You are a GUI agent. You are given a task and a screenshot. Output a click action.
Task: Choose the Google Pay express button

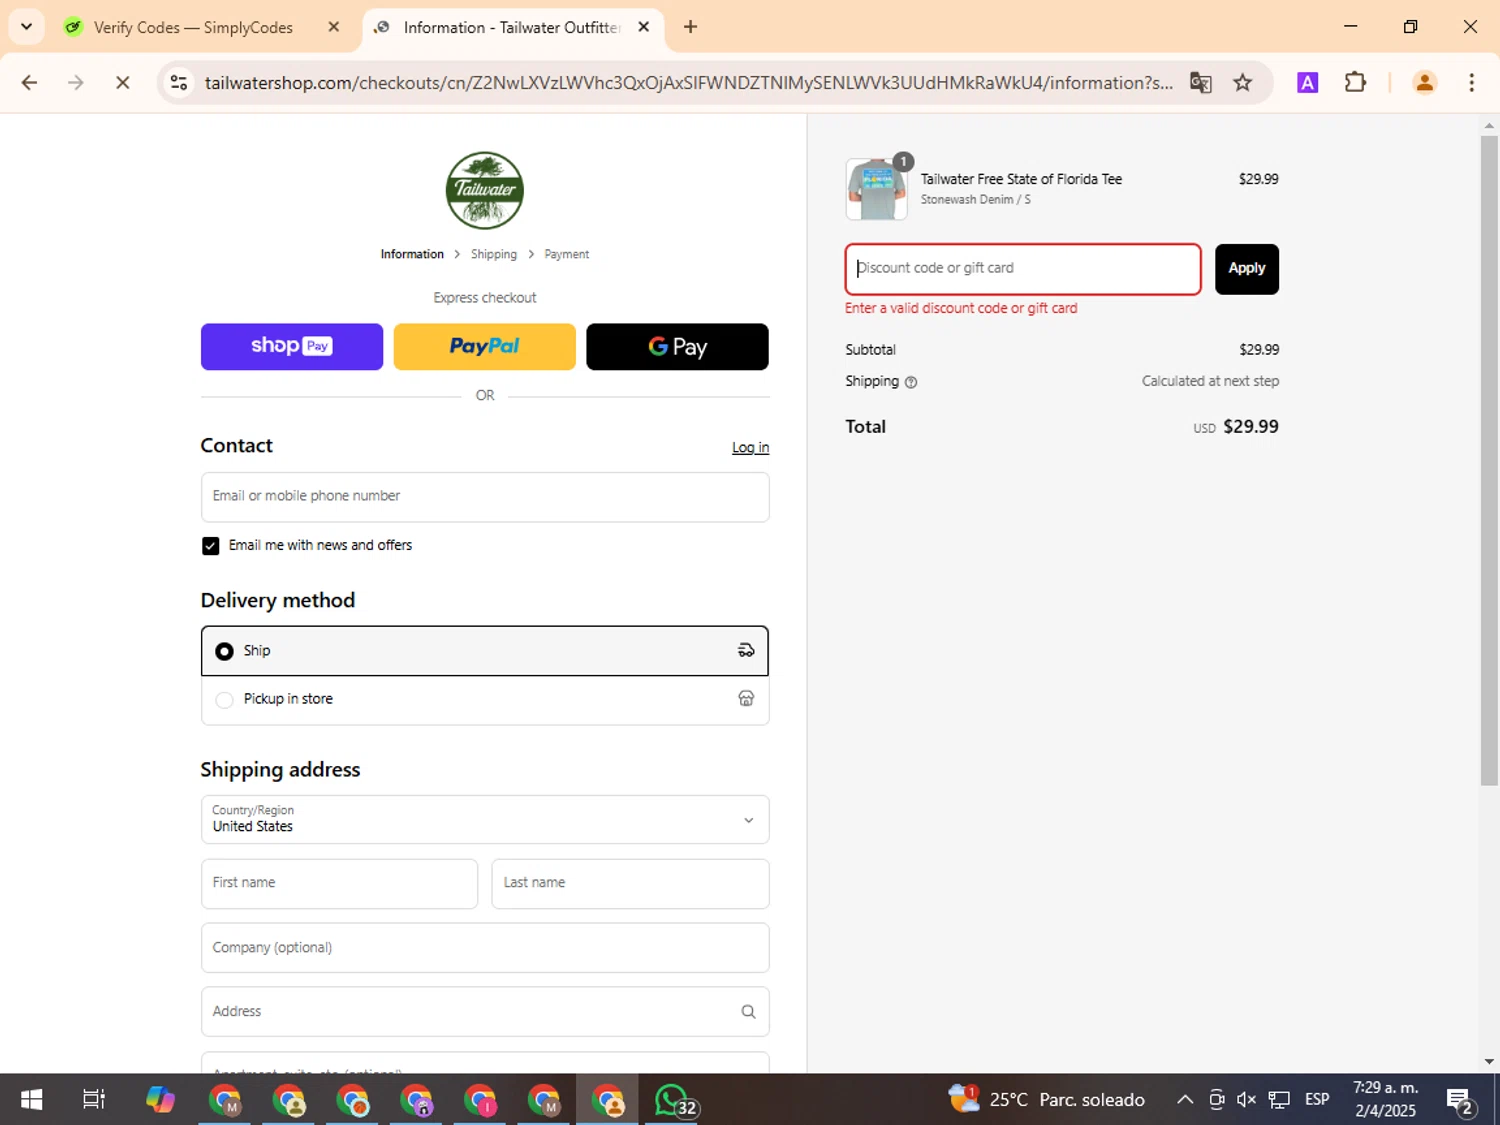[x=677, y=346]
